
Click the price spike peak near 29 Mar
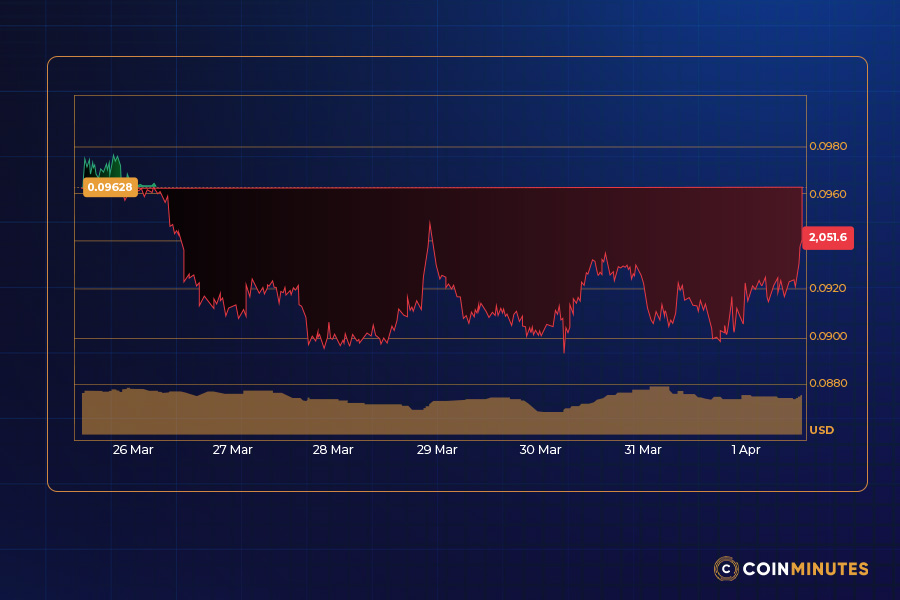click(x=430, y=224)
